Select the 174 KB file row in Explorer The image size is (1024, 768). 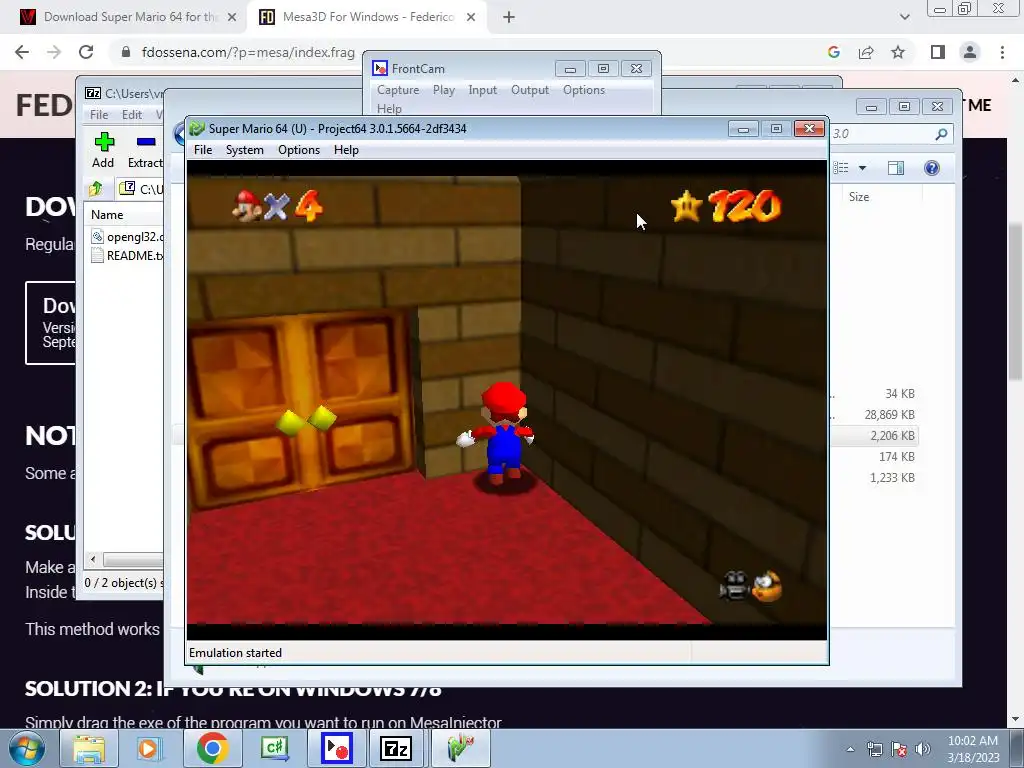(874, 456)
